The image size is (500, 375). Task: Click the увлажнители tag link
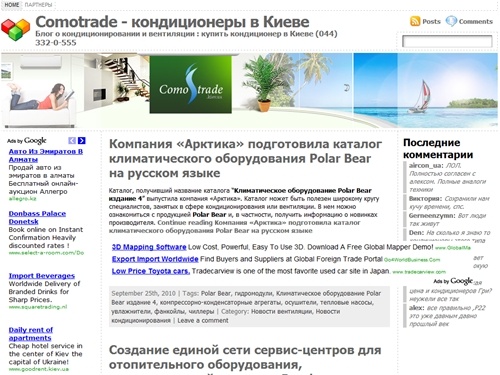point(131,311)
